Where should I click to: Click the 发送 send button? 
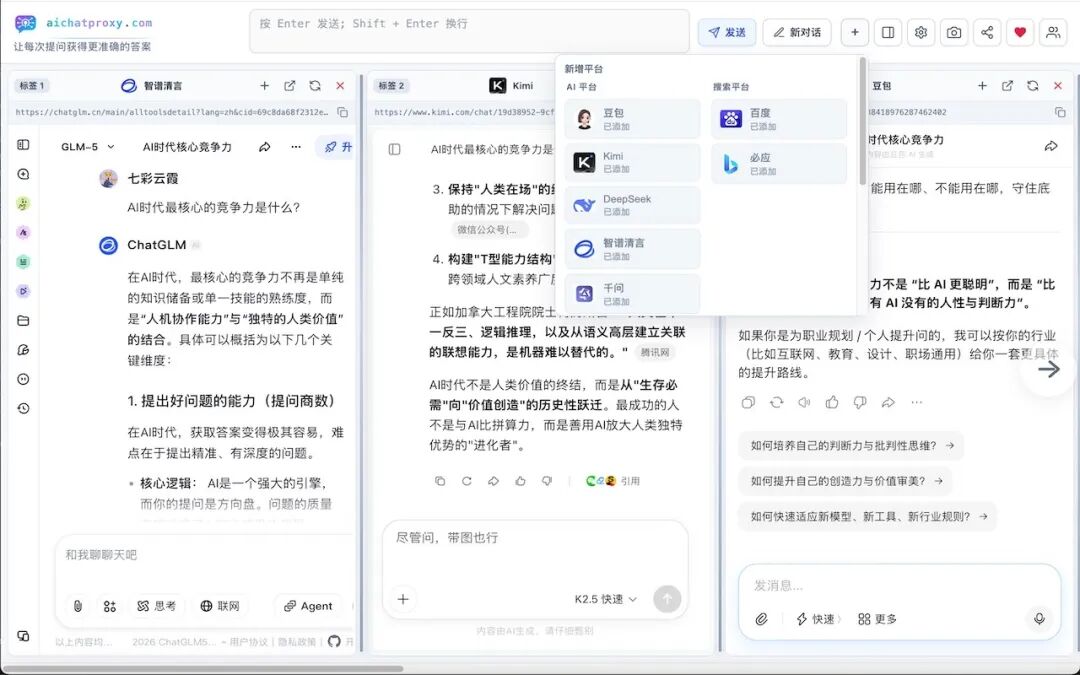tap(727, 32)
